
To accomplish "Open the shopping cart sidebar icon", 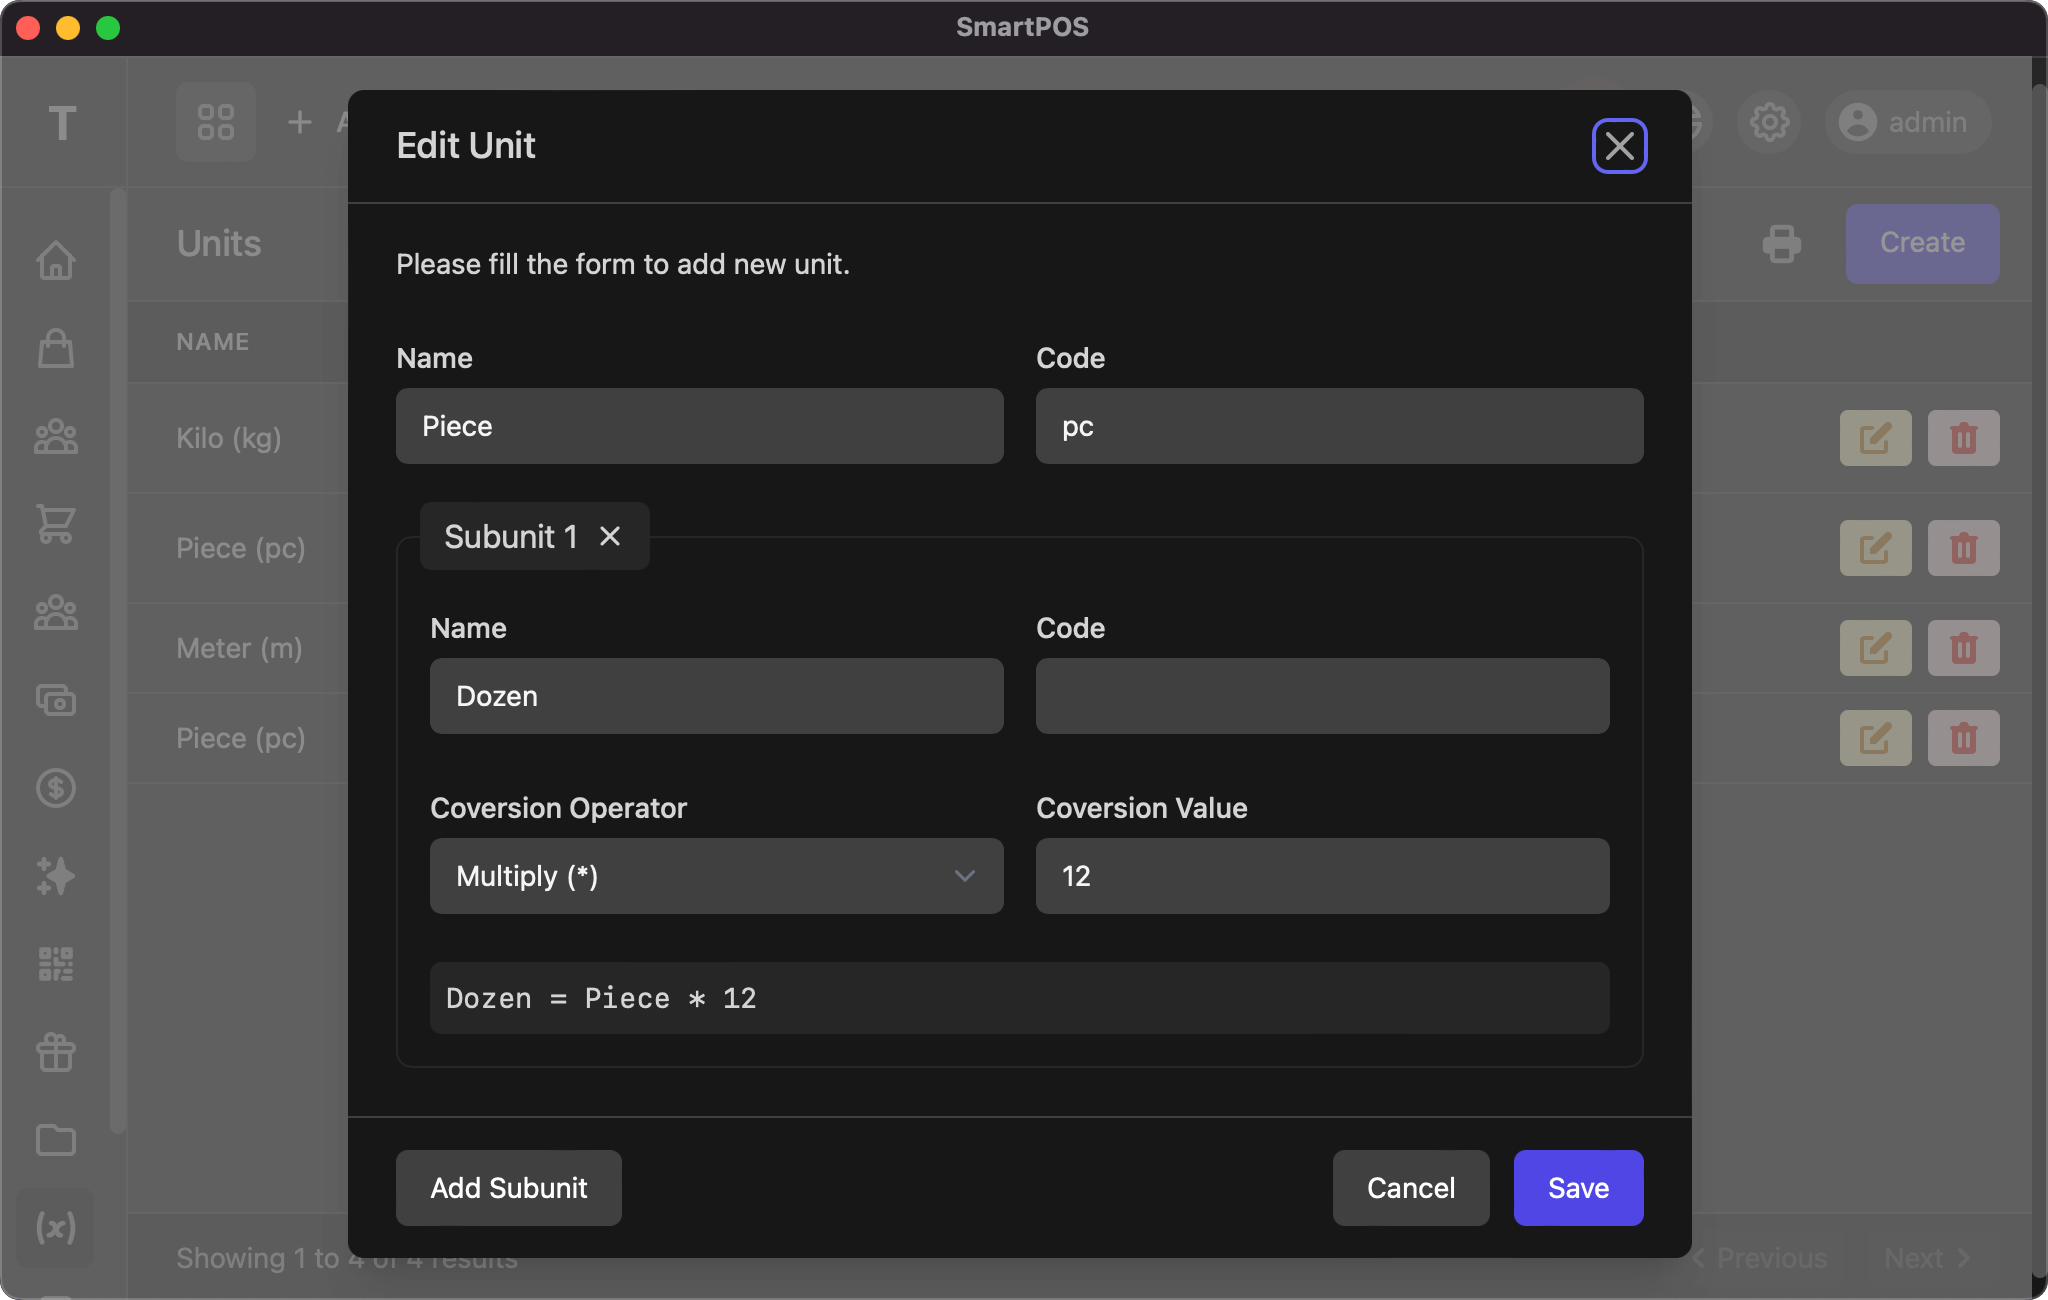I will point(56,524).
